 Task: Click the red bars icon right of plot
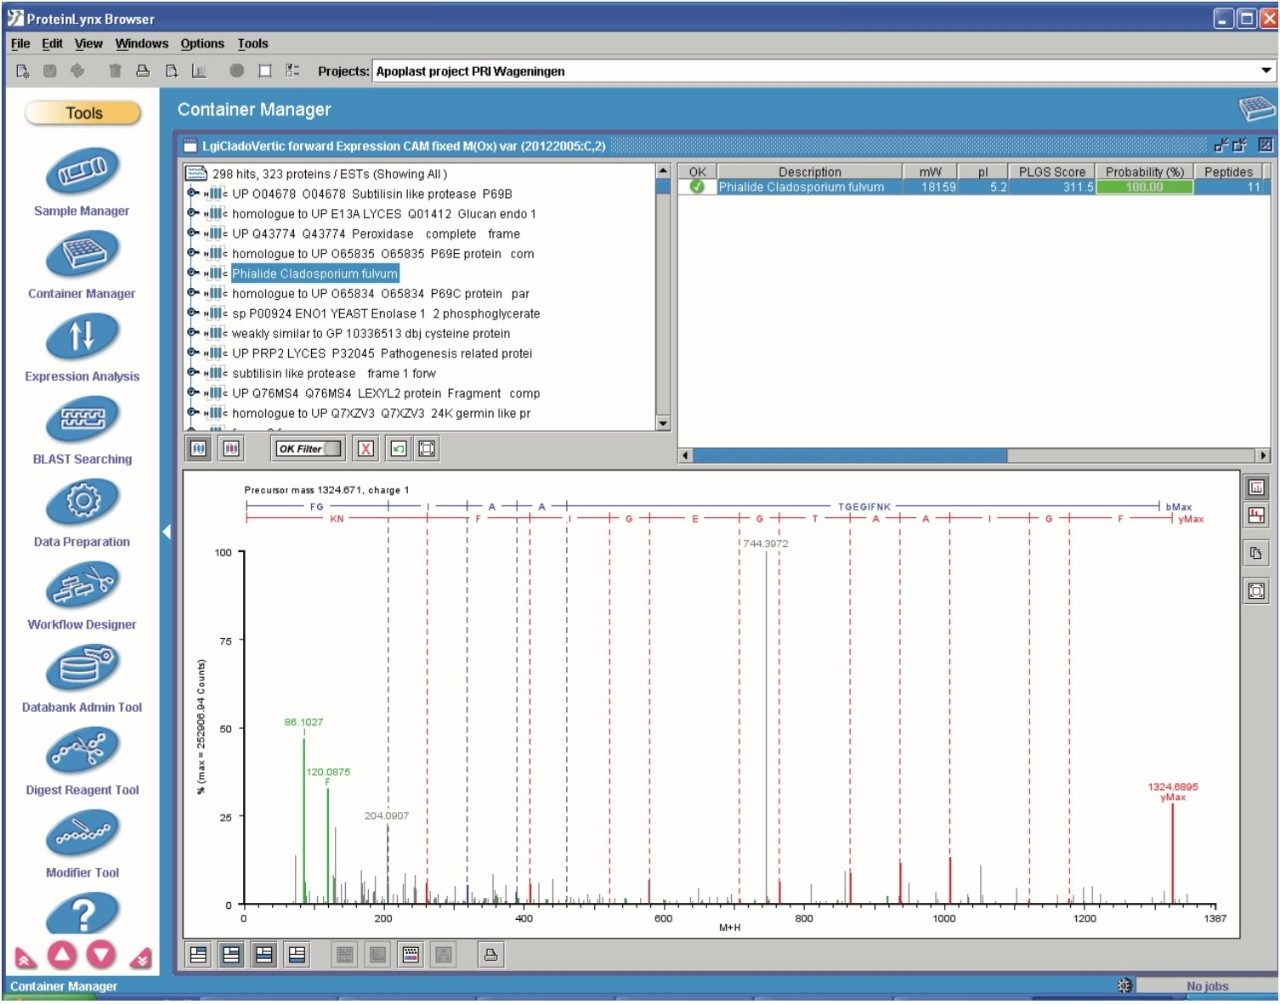(x=1257, y=516)
